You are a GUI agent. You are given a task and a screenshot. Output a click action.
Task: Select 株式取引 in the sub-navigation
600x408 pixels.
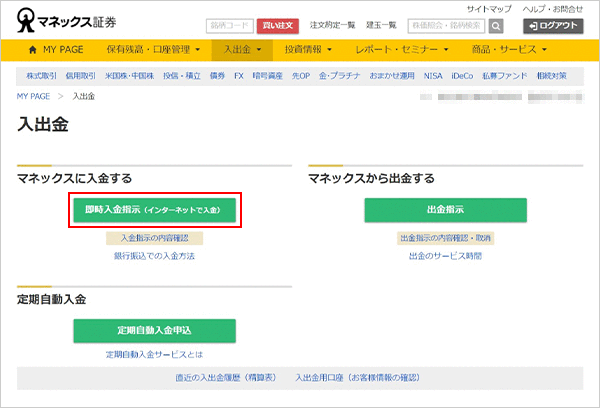[x=40, y=76]
